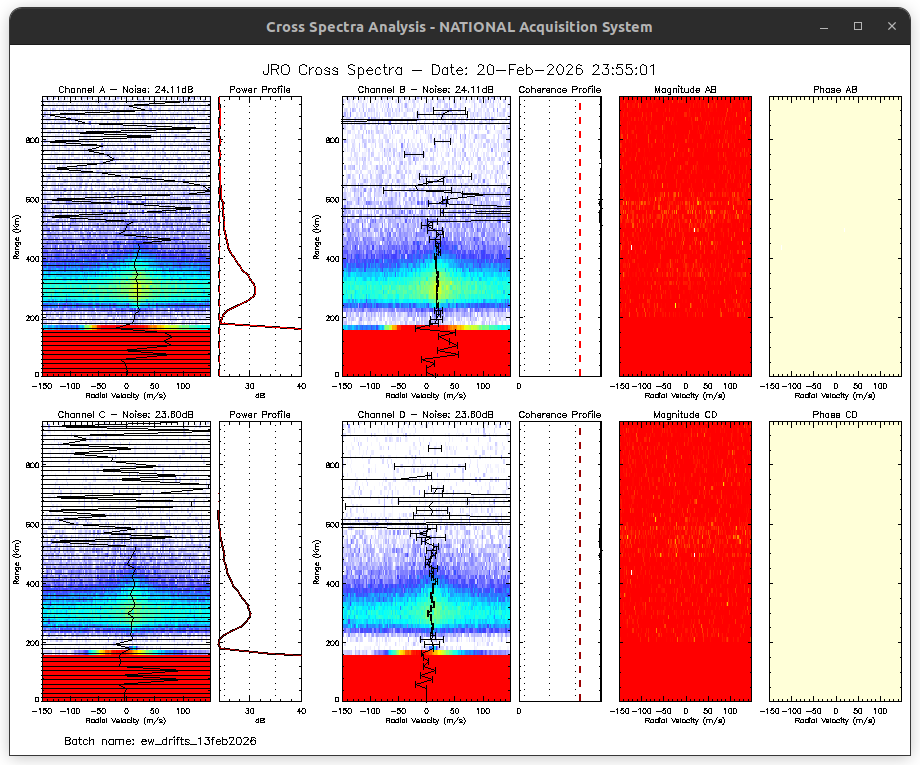Click the Power Profile plot beside Channel A

click(259, 236)
